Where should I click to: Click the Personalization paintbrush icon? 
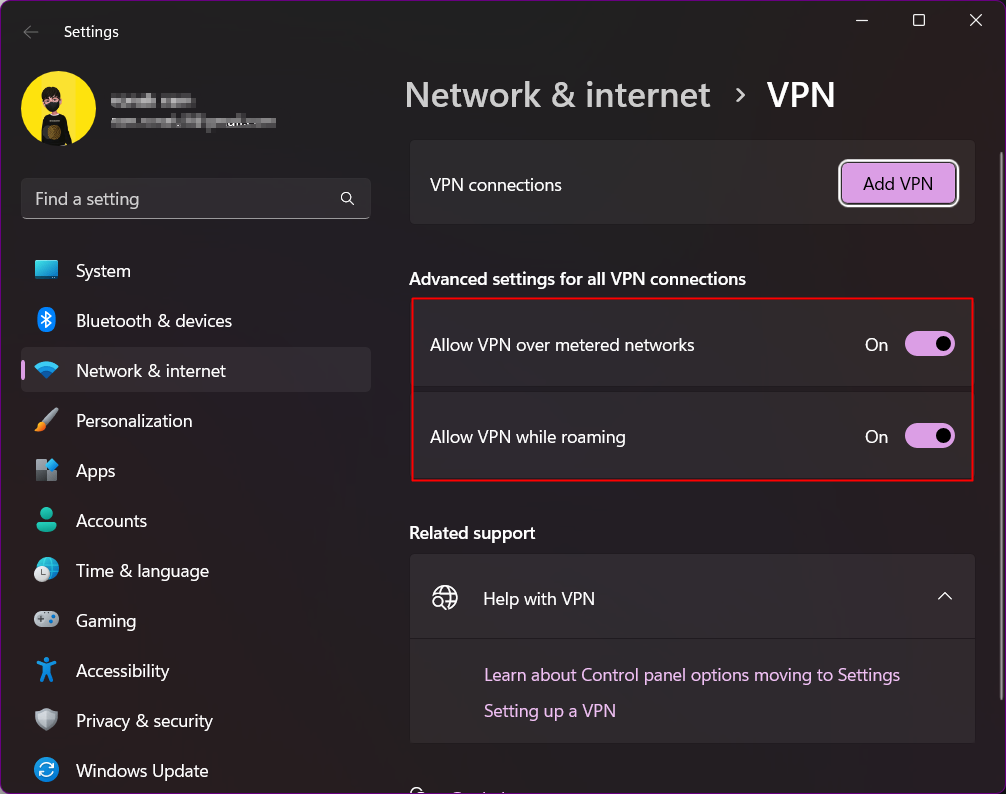tap(46, 420)
